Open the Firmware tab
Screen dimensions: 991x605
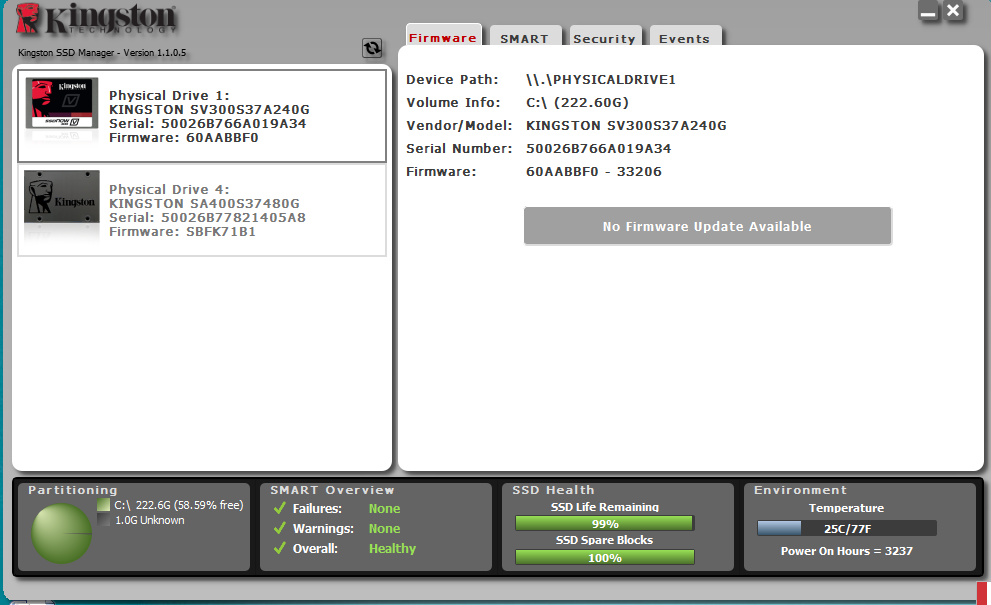pos(443,37)
